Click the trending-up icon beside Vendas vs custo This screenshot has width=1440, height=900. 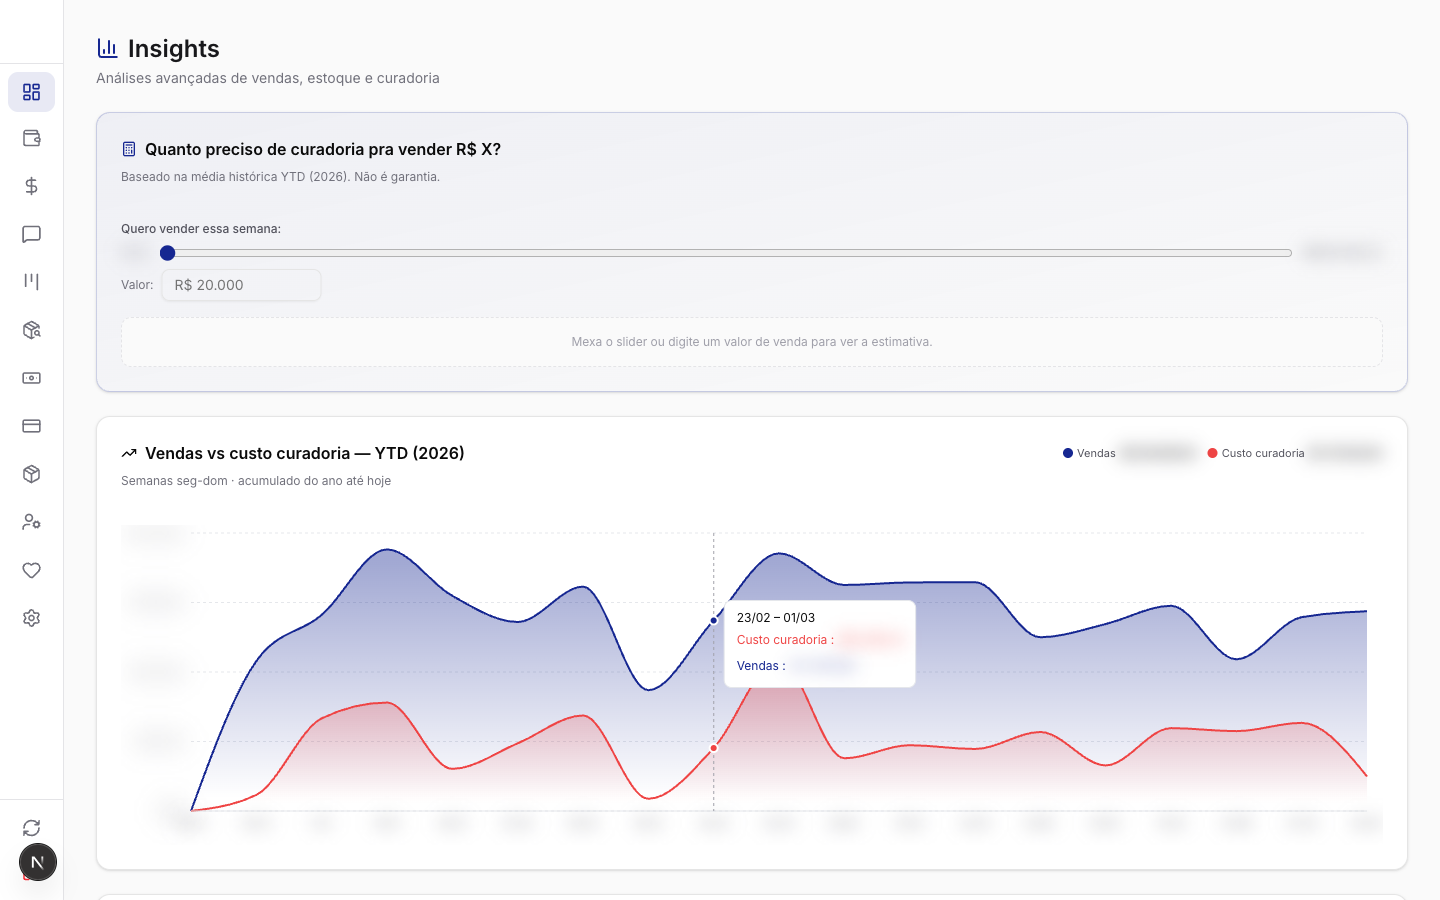click(129, 453)
